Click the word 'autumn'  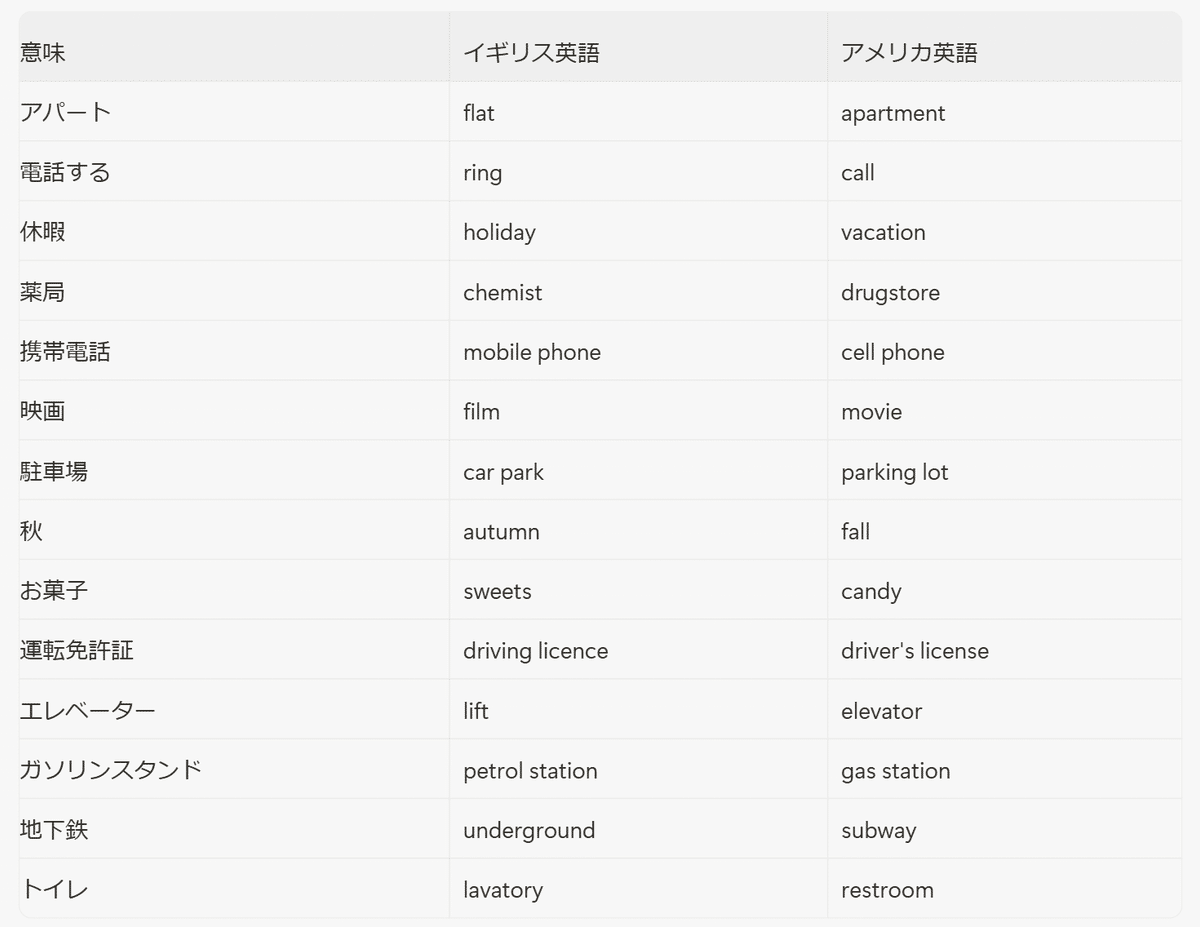[x=501, y=532]
